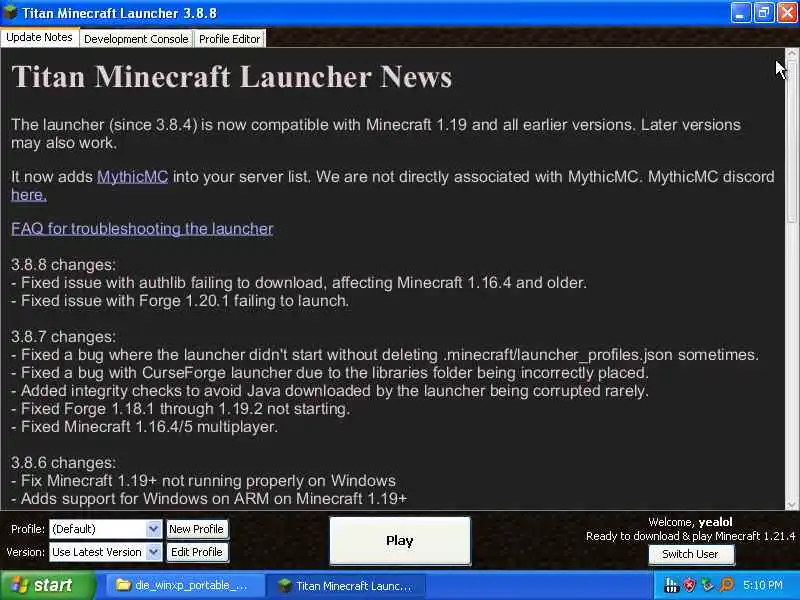Click the Edit Profile button
Viewport: 800px width, 600px height.
[196, 552]
